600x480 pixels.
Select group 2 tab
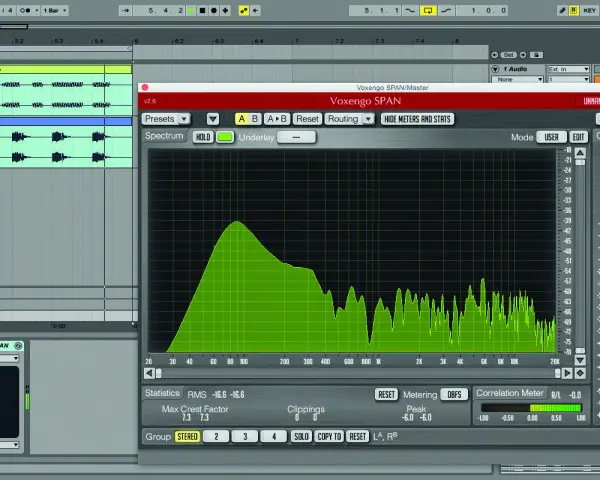(x=216, y=436)
